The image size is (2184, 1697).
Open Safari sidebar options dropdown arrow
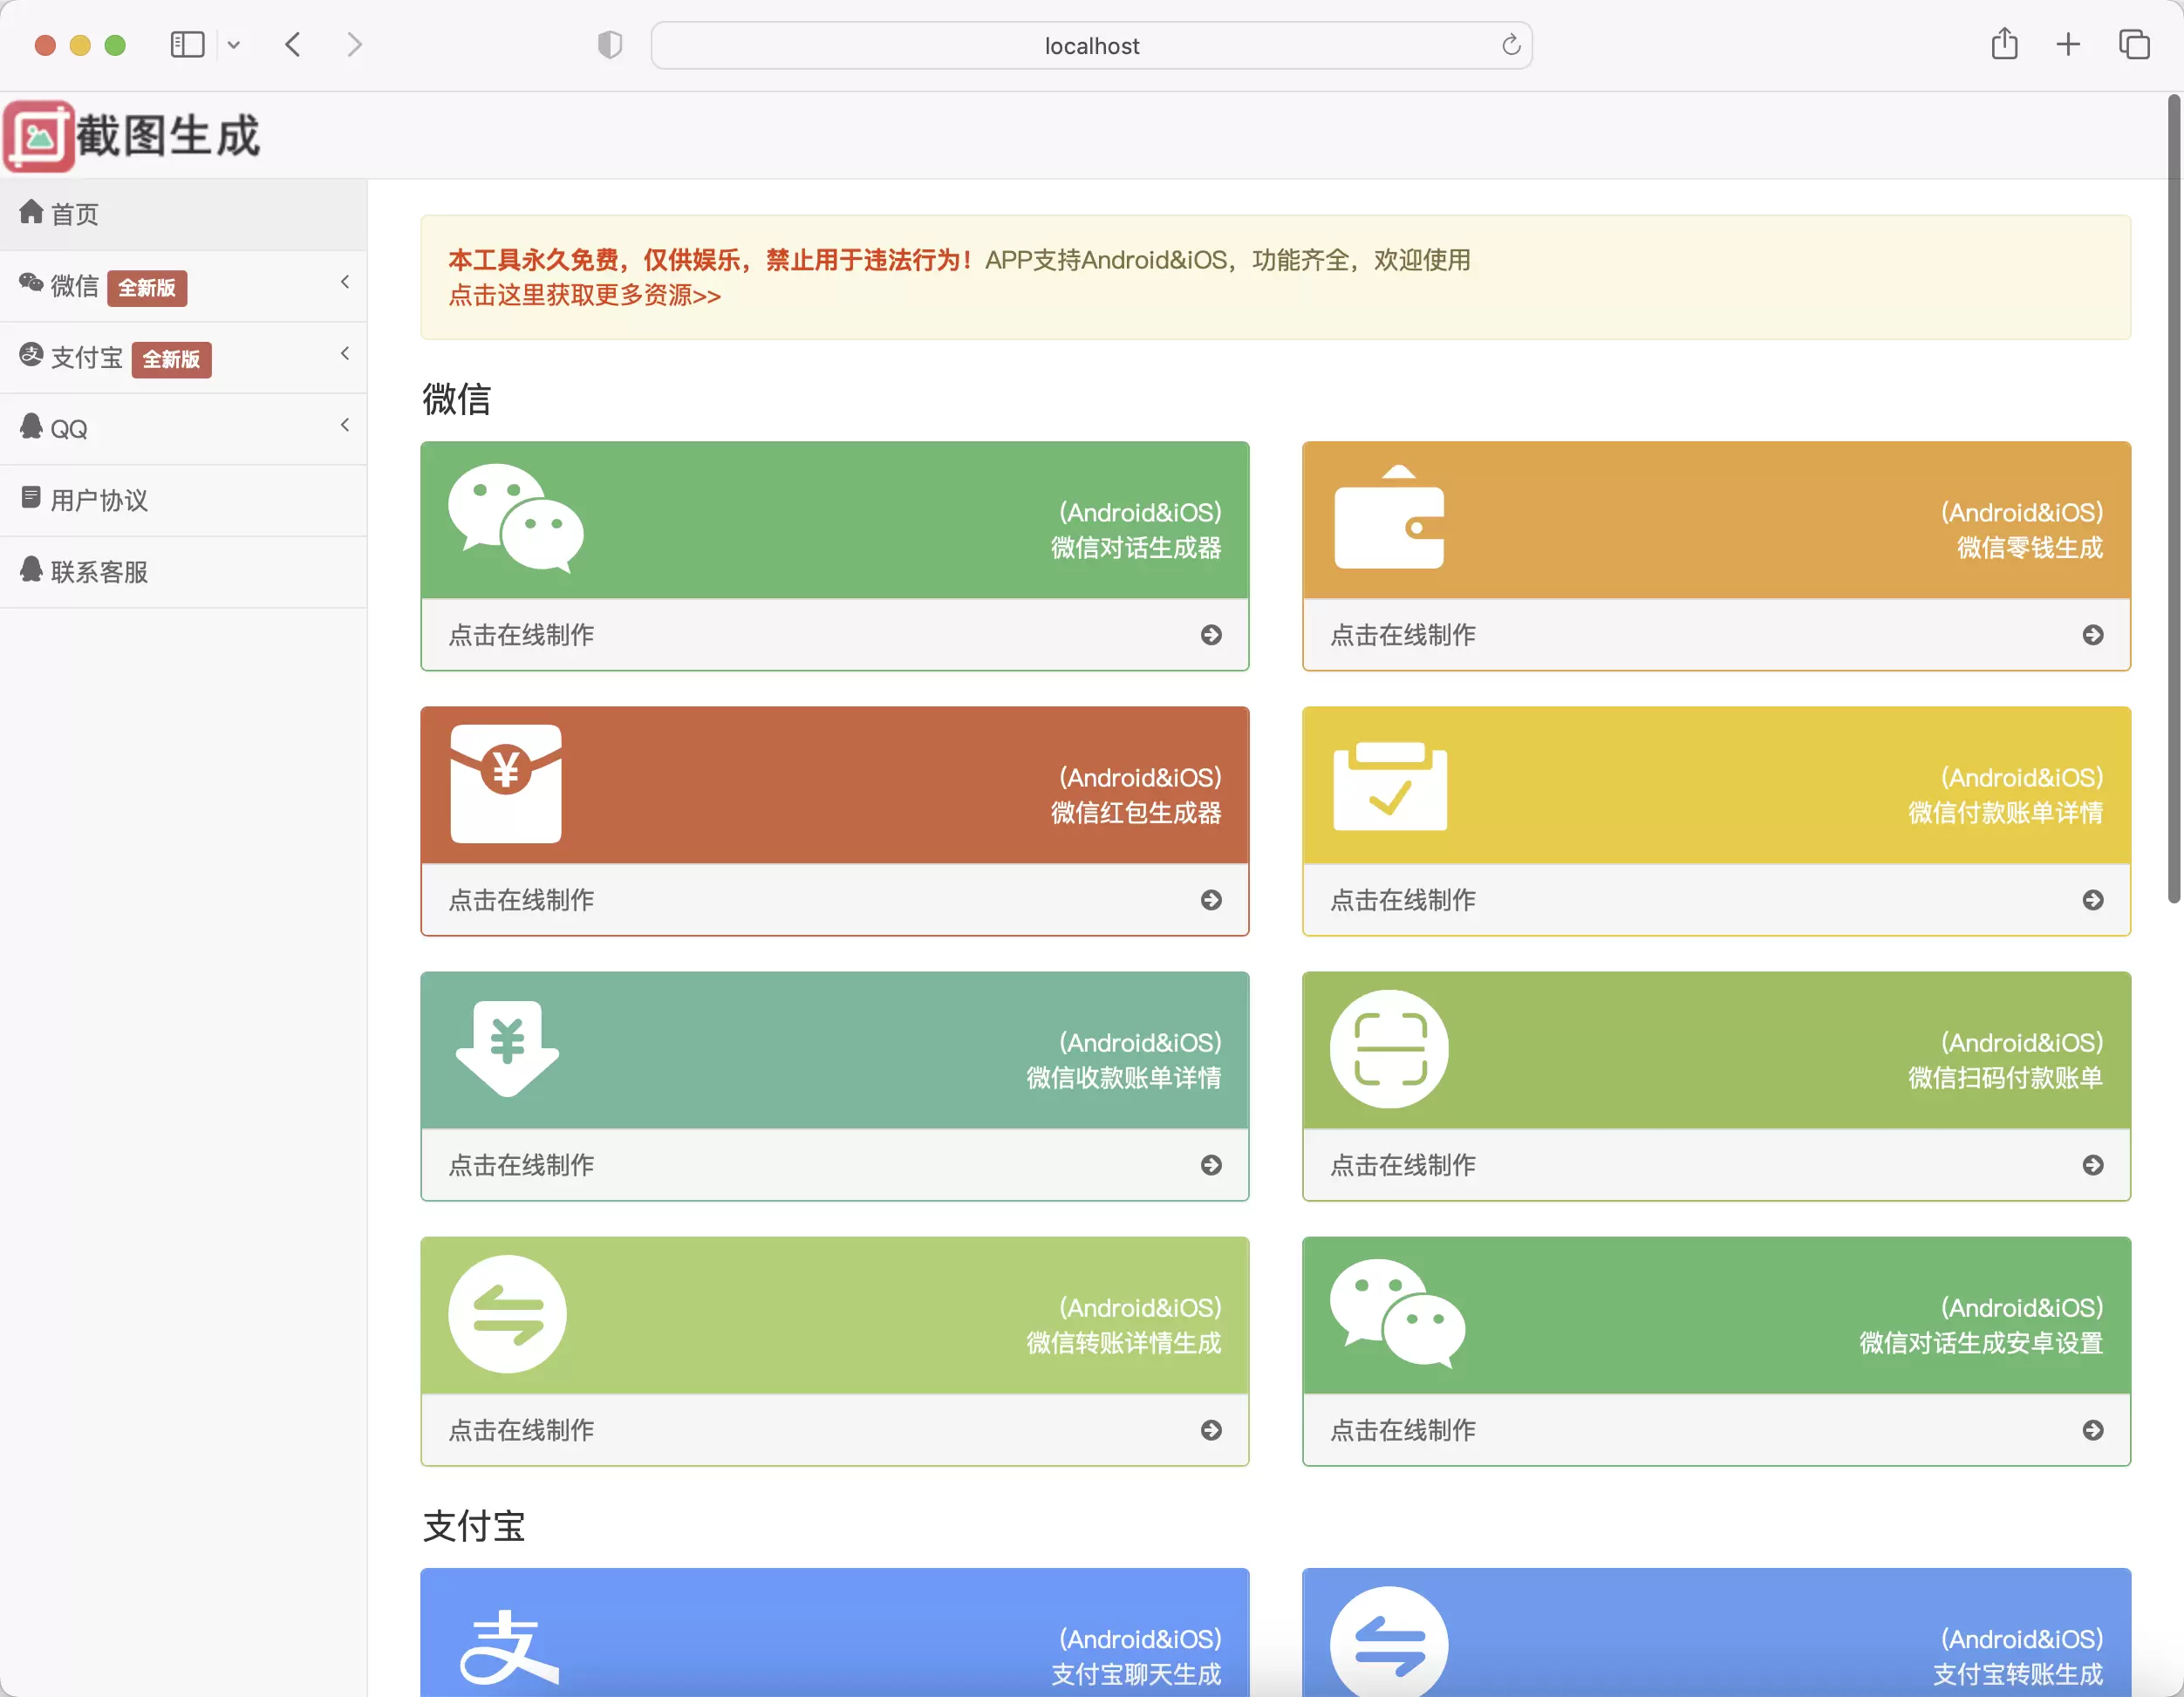(234, 45)
